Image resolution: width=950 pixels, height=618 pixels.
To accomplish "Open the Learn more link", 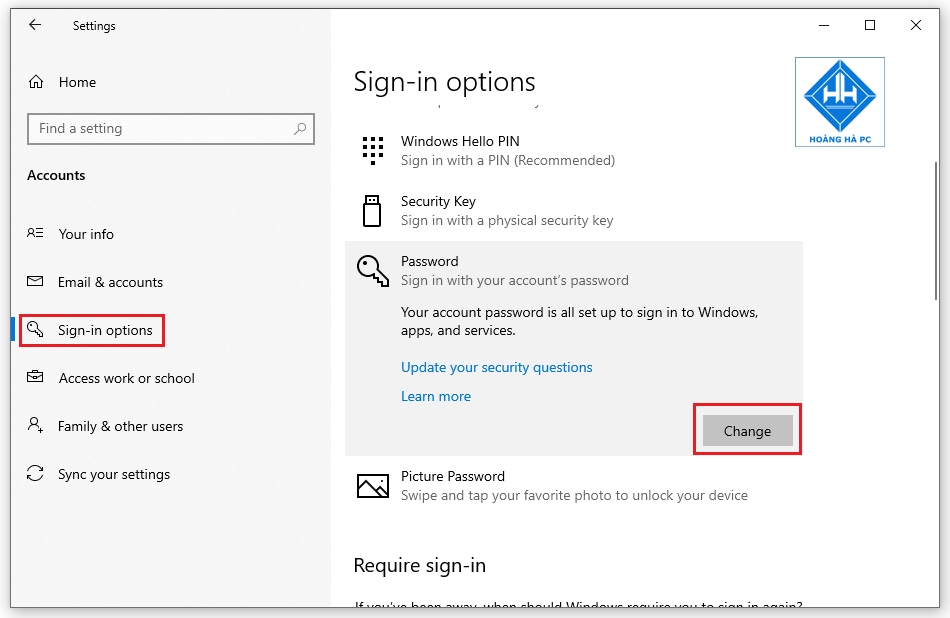I will pos(436,396).
